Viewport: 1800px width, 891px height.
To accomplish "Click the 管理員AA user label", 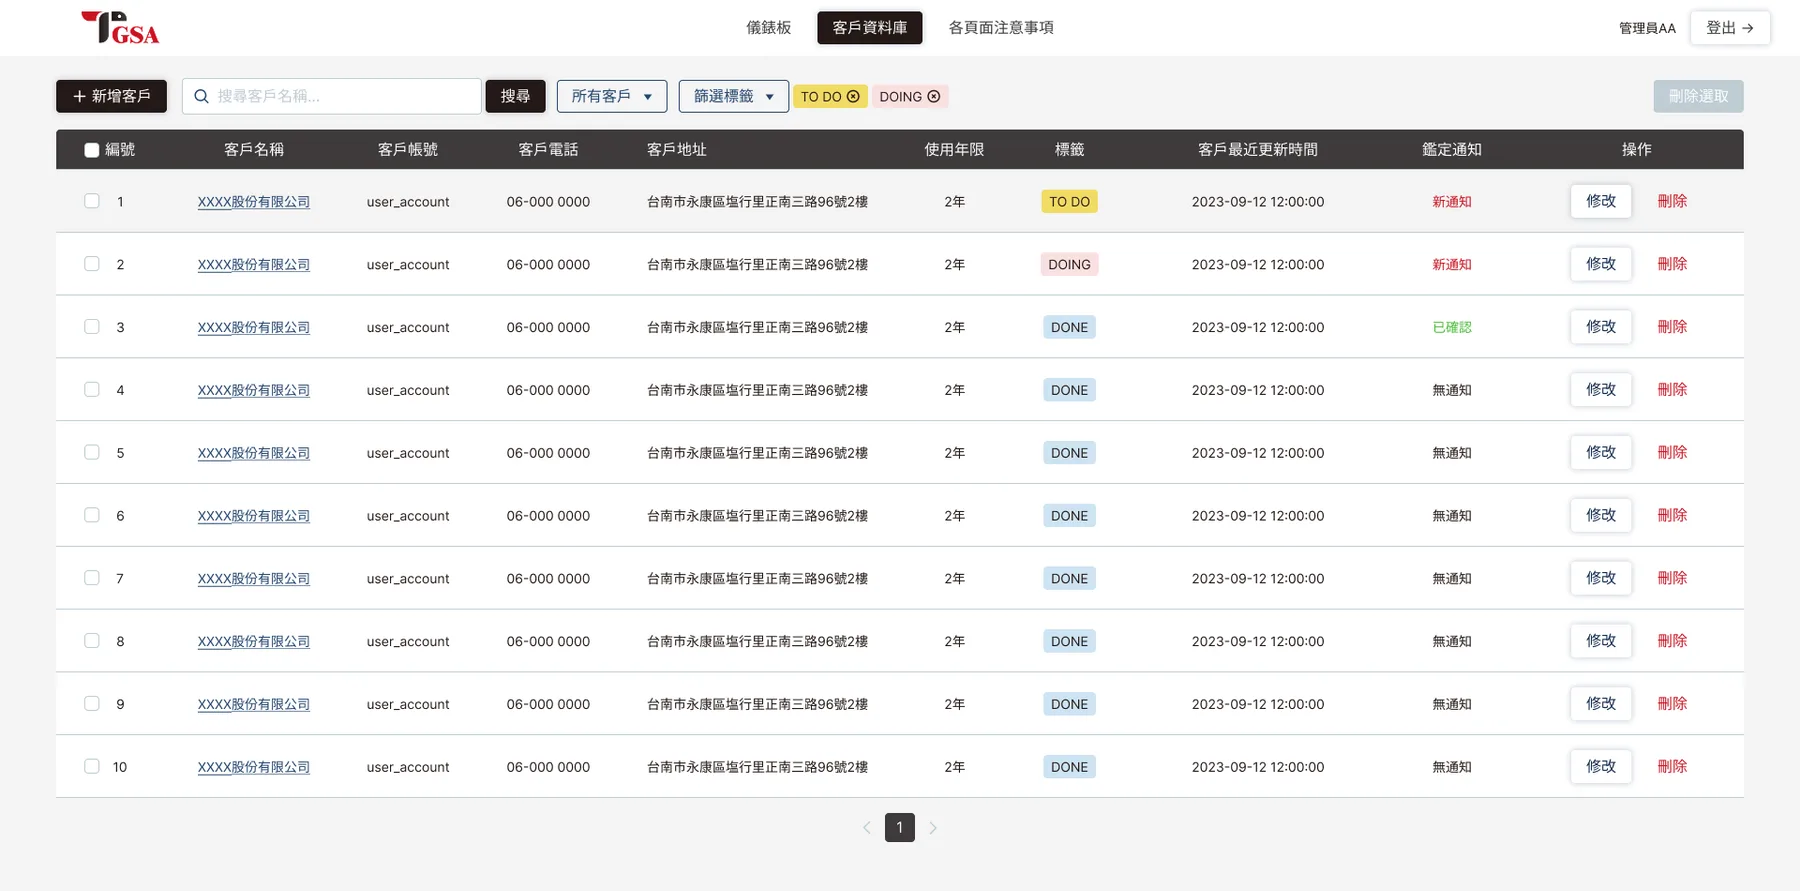I will click(1647, 28).
